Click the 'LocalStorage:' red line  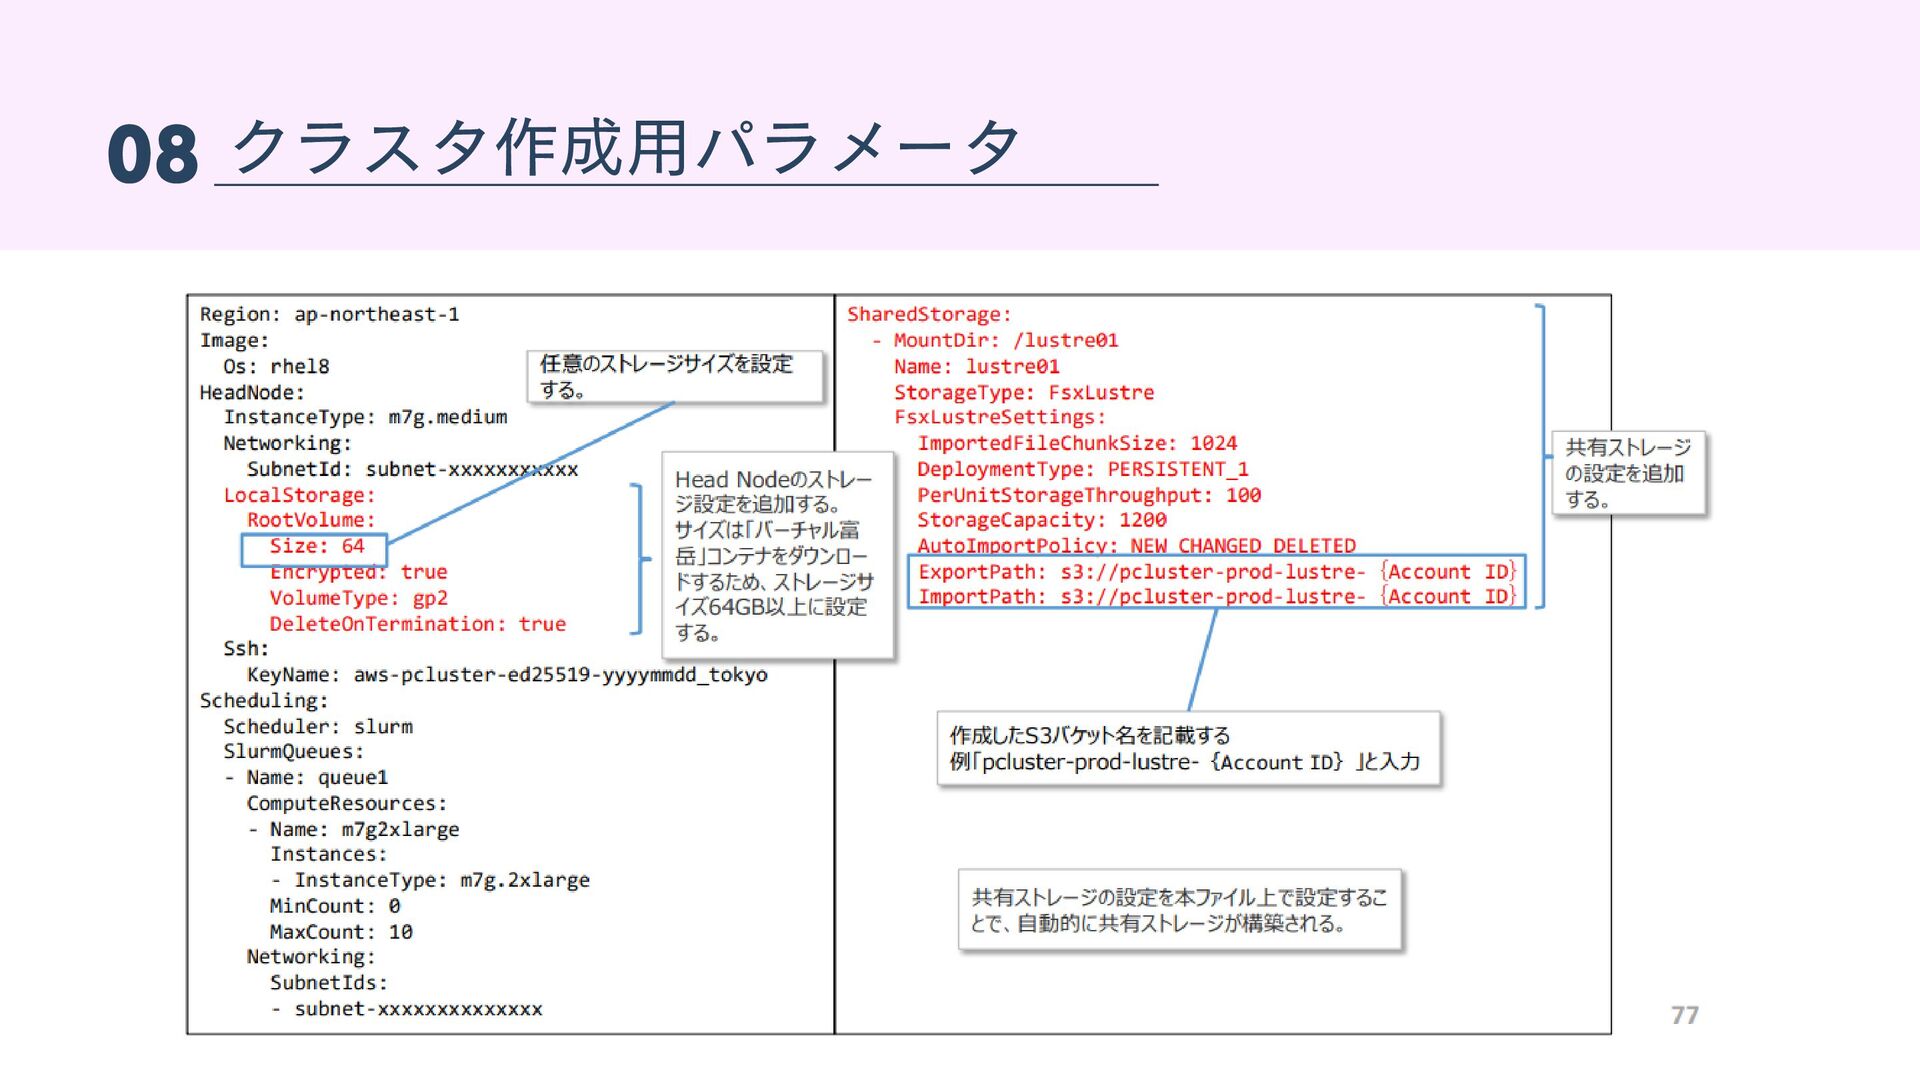pos(299,496)
